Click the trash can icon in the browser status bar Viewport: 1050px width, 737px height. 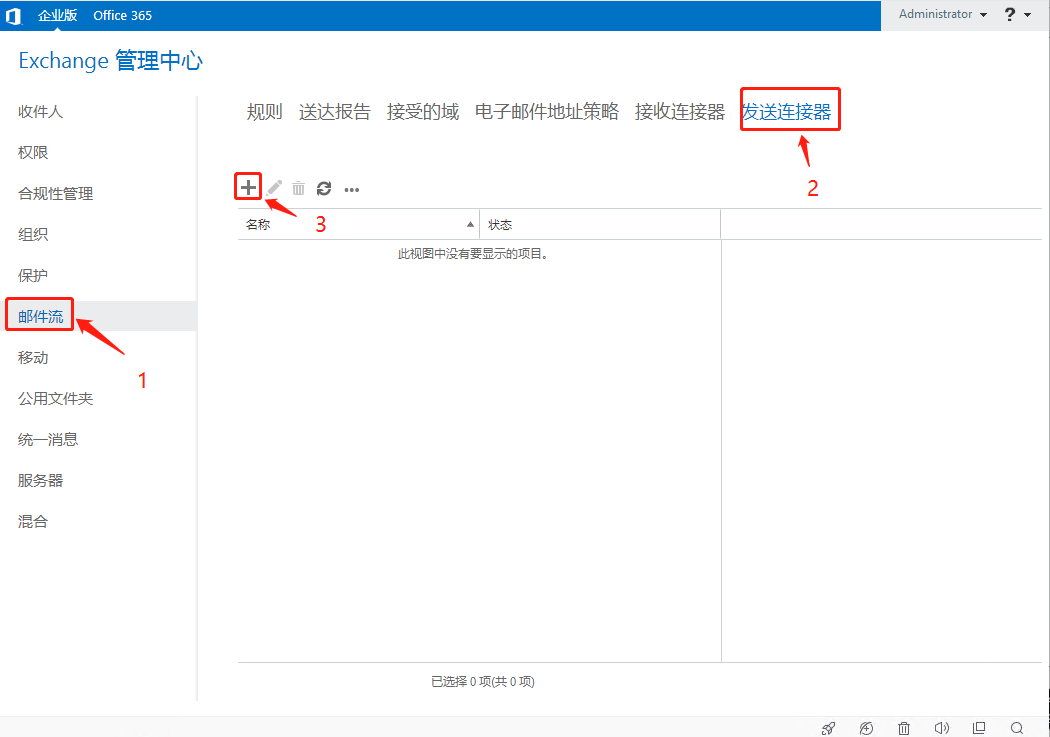pyautogui.click(x=904, y=728)
